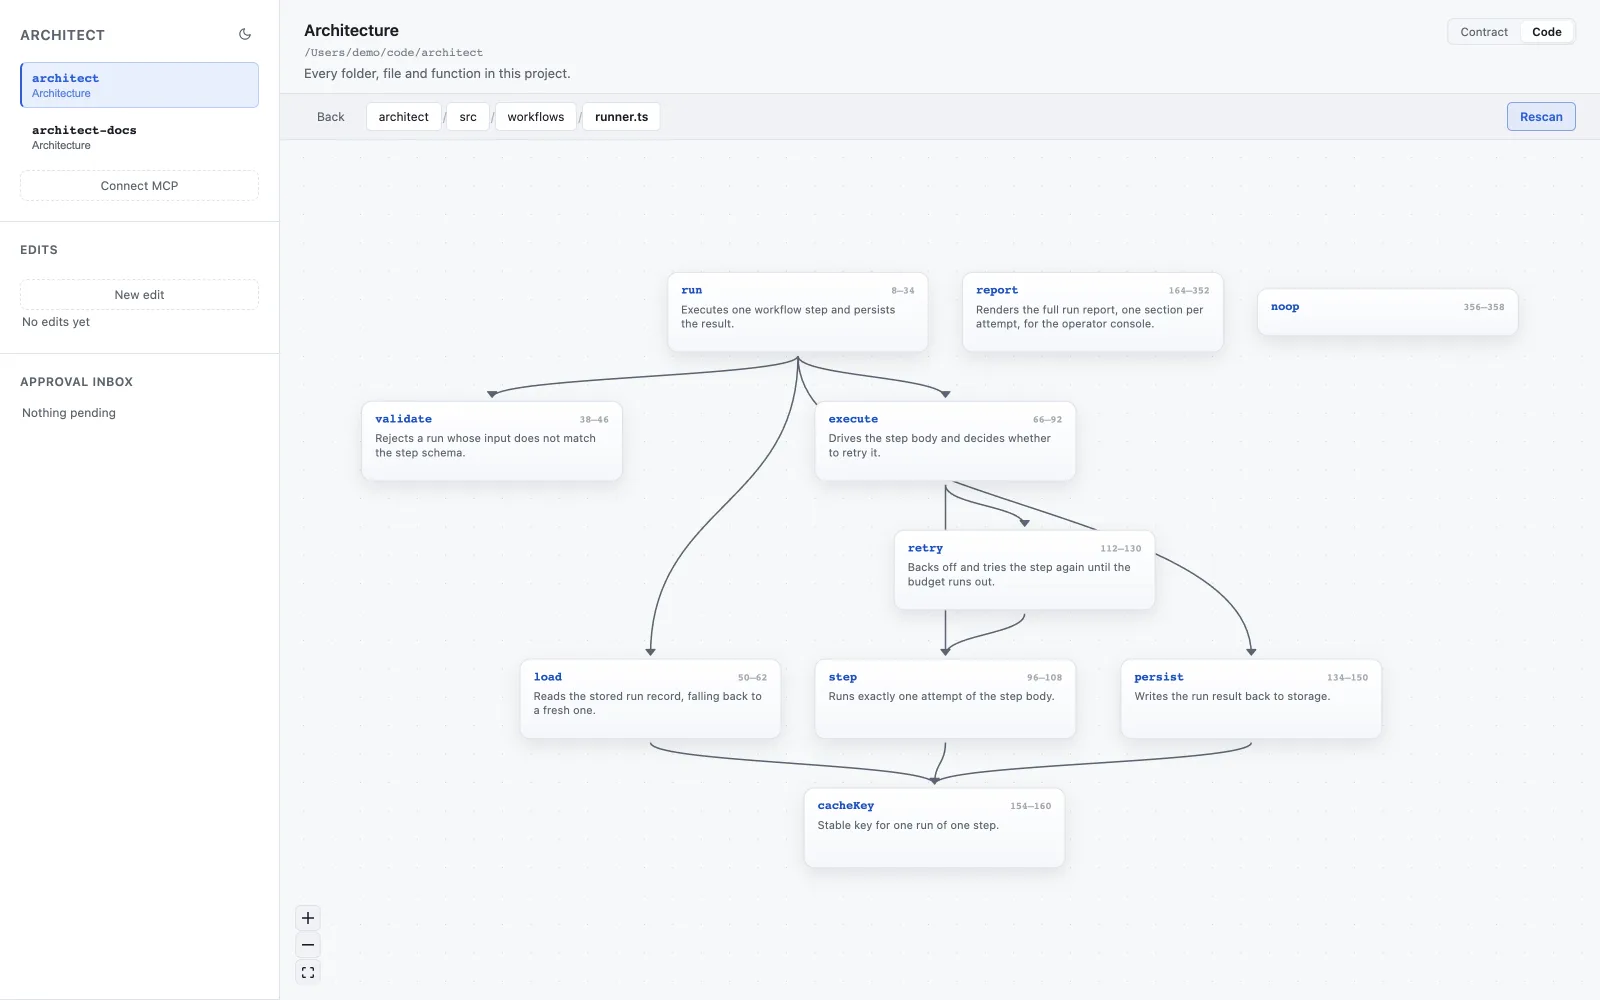This screenshot has width=1600, height=1000.
Task: Select the report function node
Action: tap(1092, 312)
